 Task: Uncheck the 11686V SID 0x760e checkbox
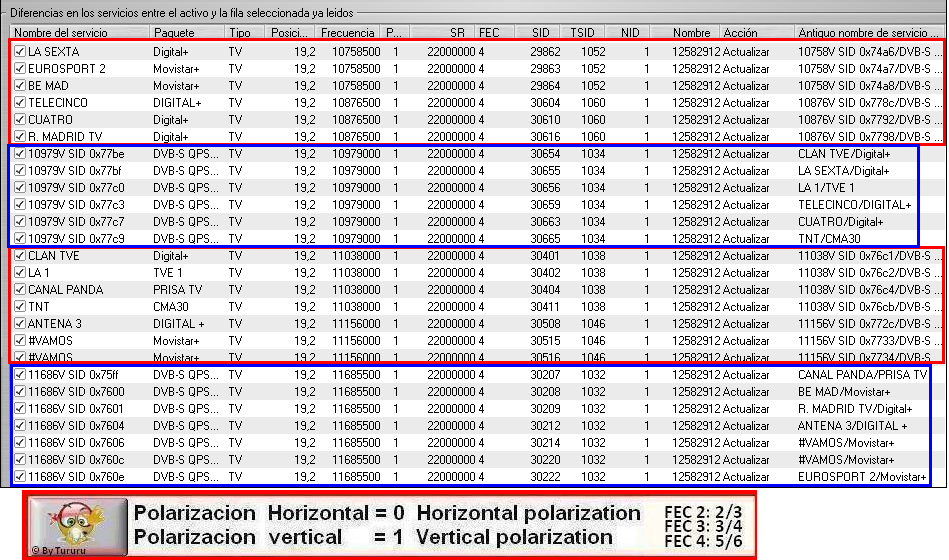20,476
